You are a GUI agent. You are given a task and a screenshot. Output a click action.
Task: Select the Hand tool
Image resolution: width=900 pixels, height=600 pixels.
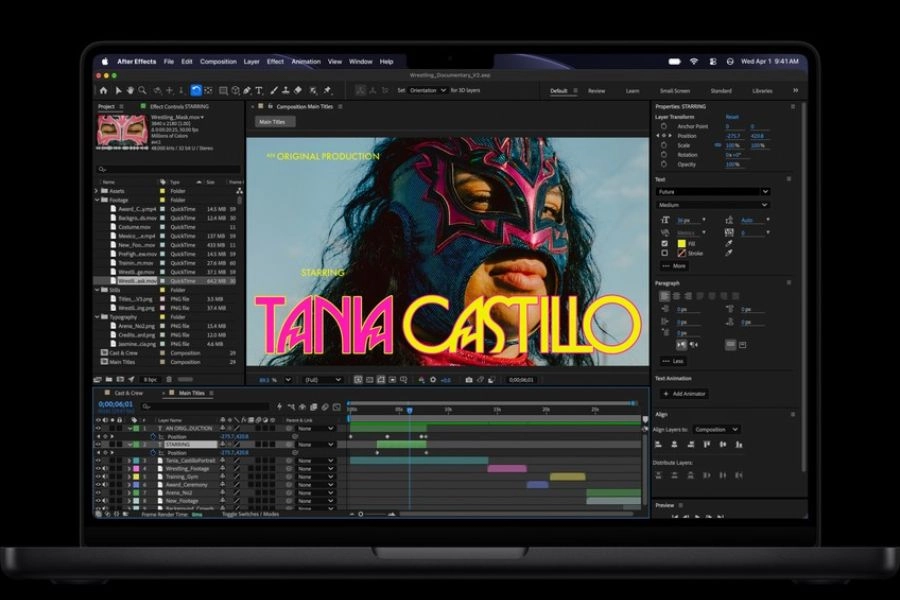click(130, 90)
